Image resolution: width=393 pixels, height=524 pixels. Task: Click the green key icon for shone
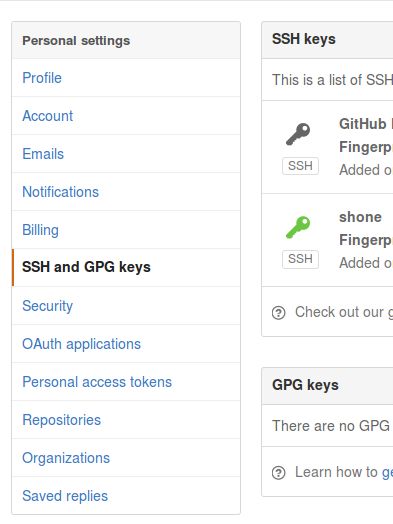pyautogui.click(x=298, y=228)
